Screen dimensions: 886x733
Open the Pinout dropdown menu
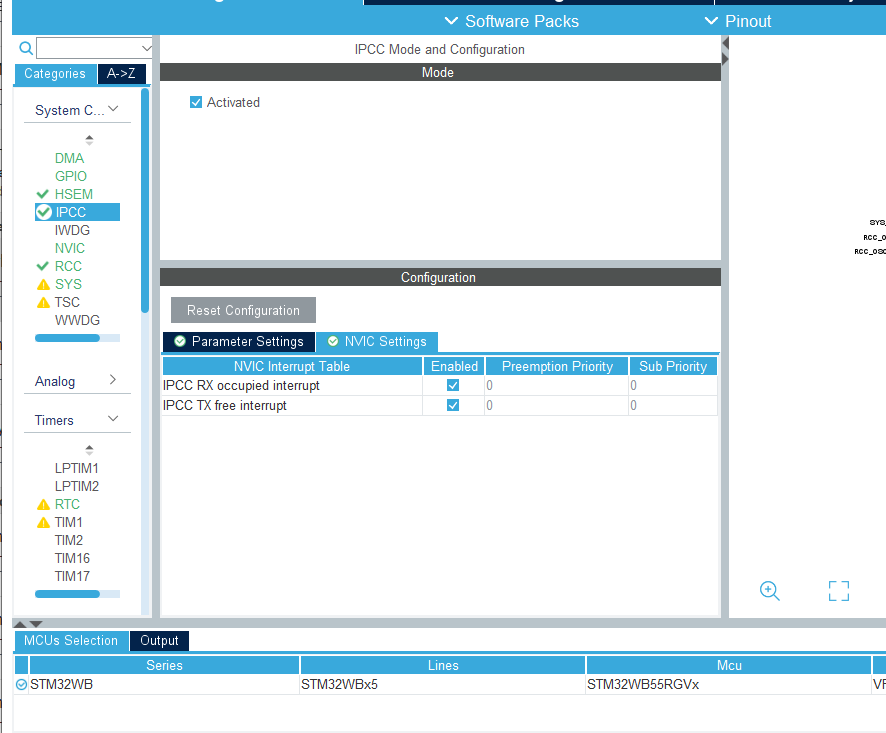tap(738, 21)
